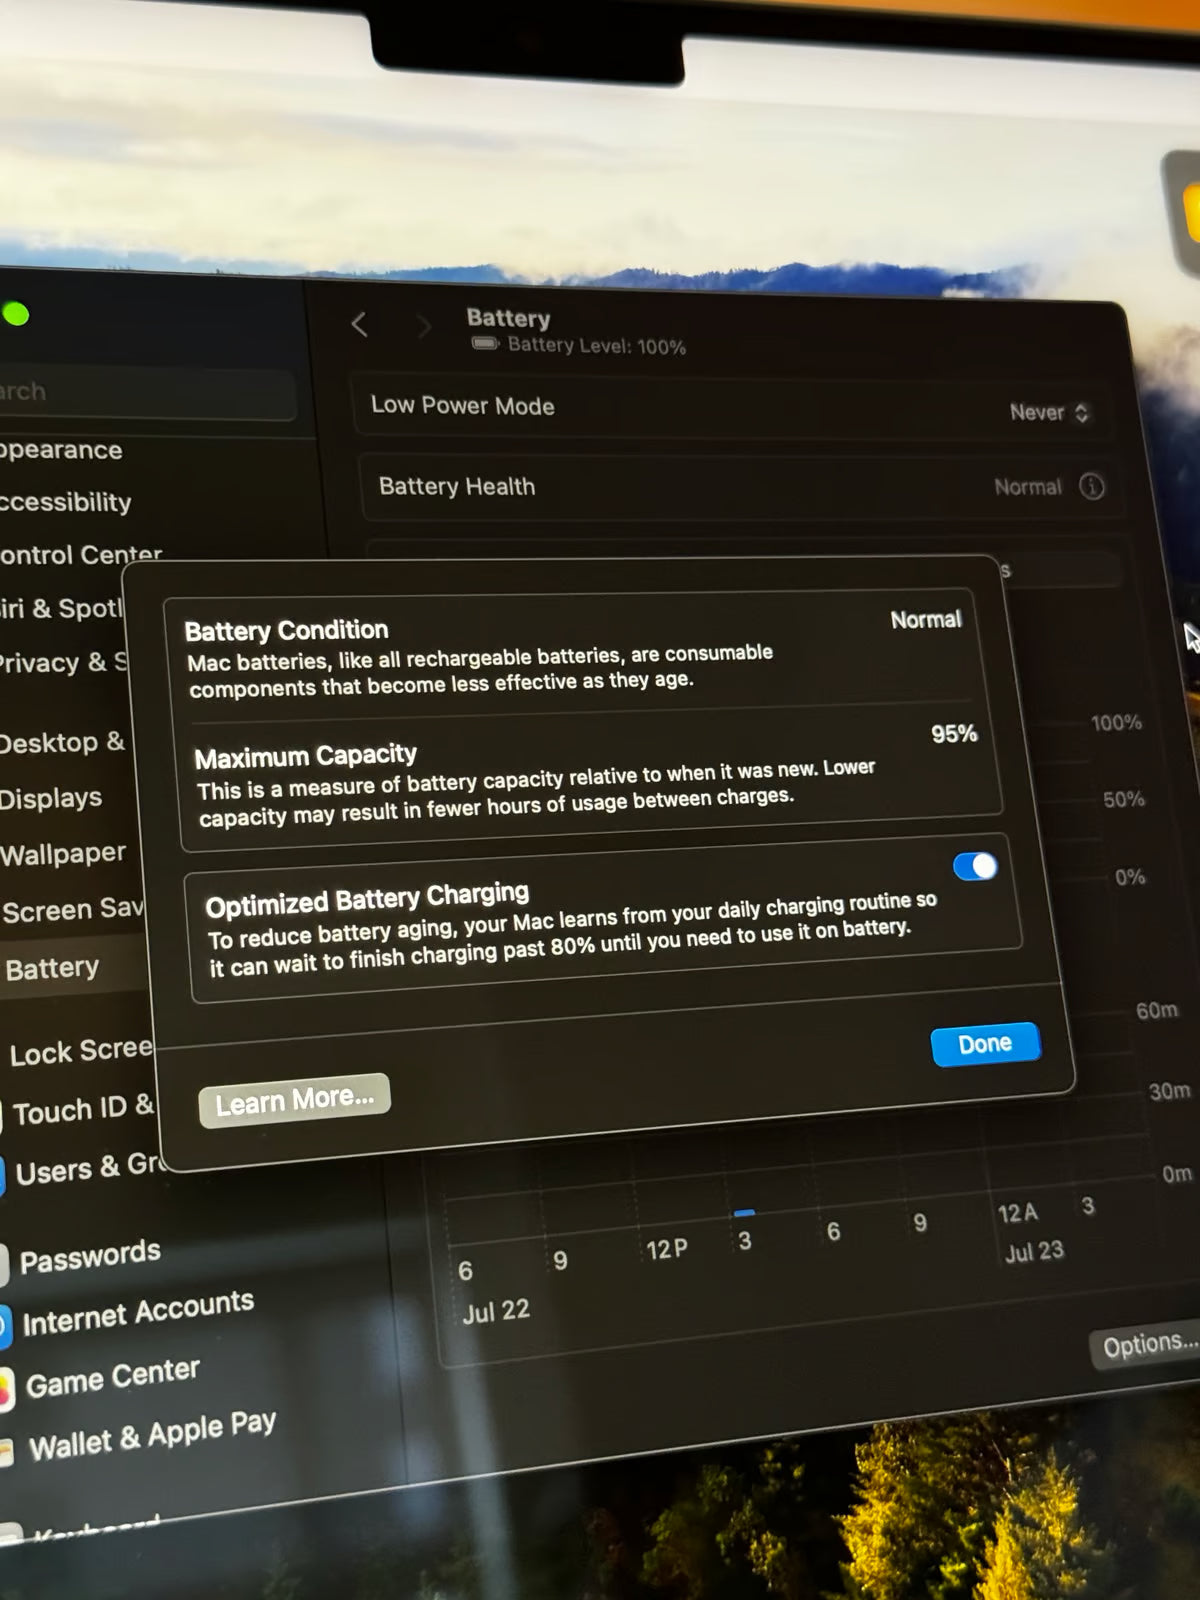Toggle Optimized Battery Charging switch
Image resolution: width=1200 pixels, height=1600 pixels.
(x=975, y=866)
